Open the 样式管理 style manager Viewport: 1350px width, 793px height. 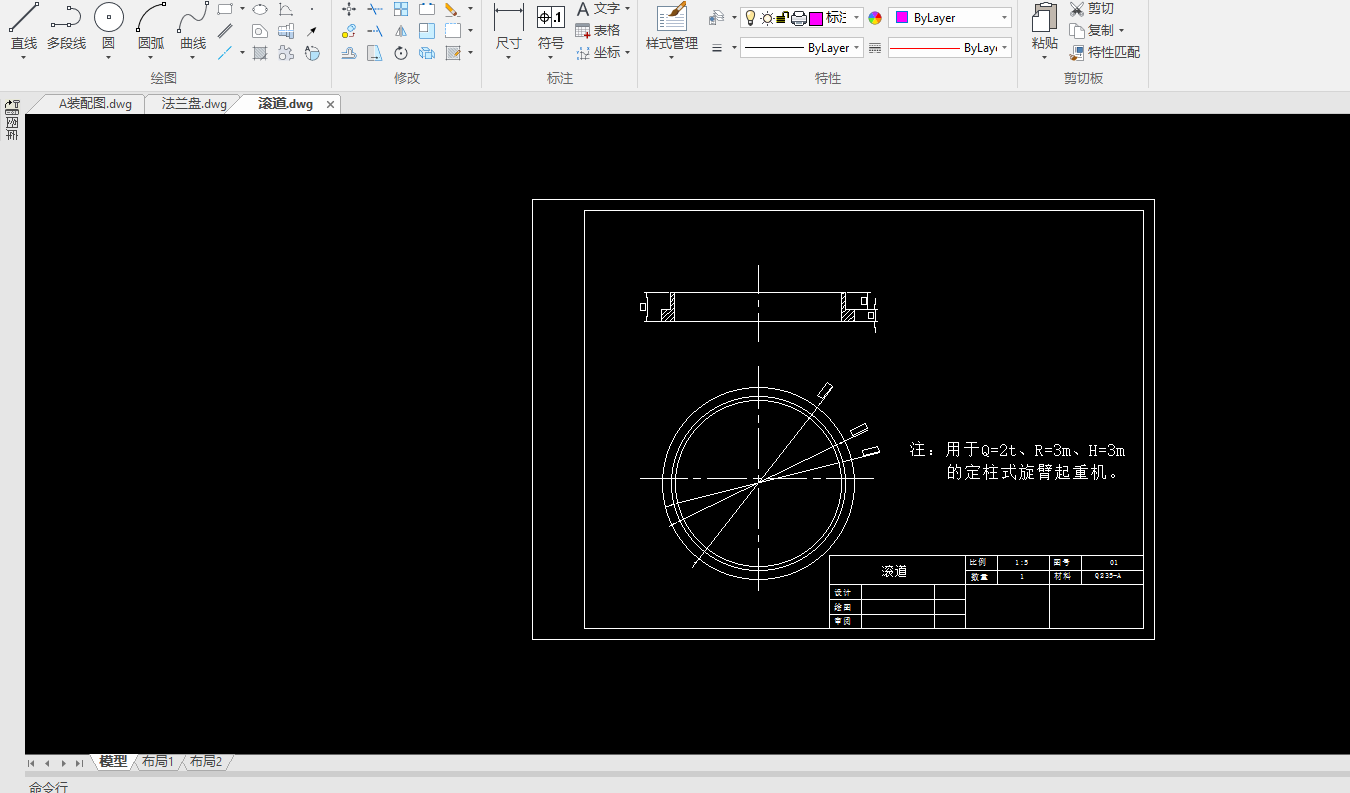pos(671,26)
